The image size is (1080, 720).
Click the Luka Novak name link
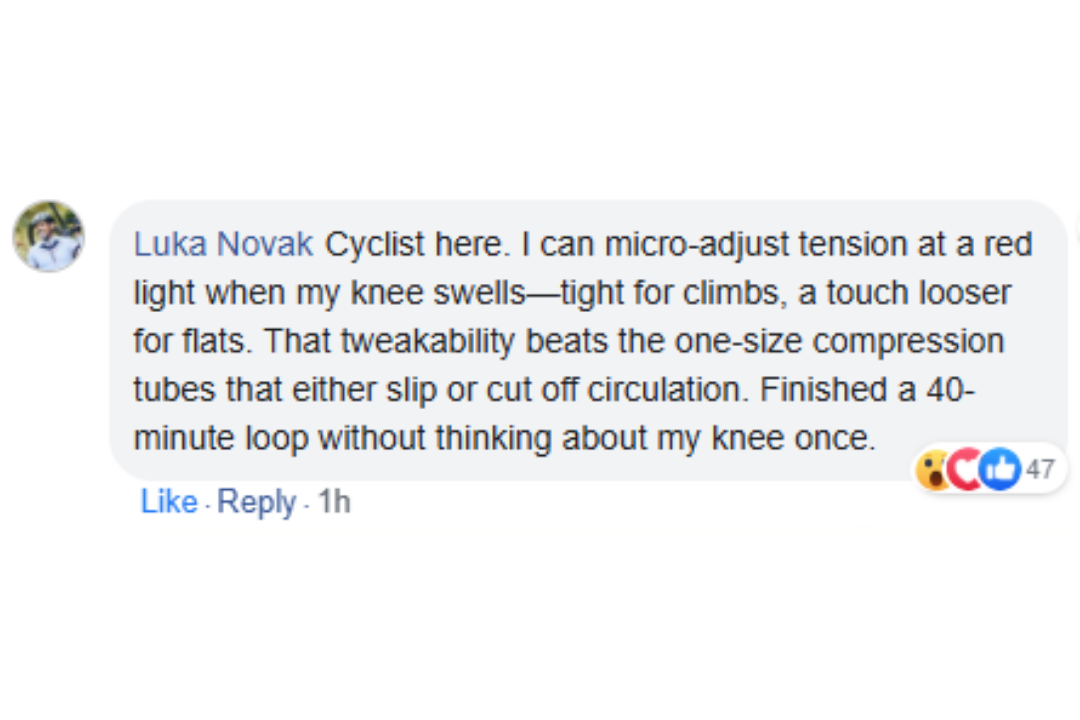(x=223, y=245)
